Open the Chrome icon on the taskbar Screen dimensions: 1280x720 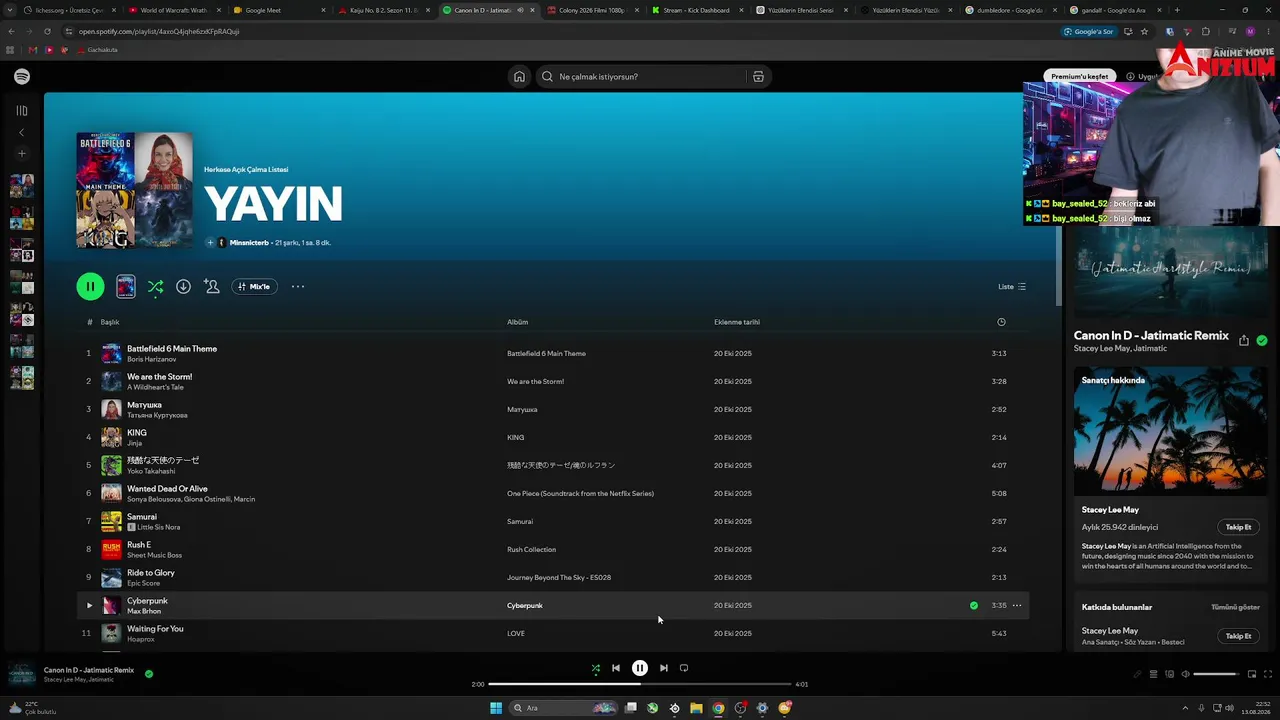(x=718, y=708)
